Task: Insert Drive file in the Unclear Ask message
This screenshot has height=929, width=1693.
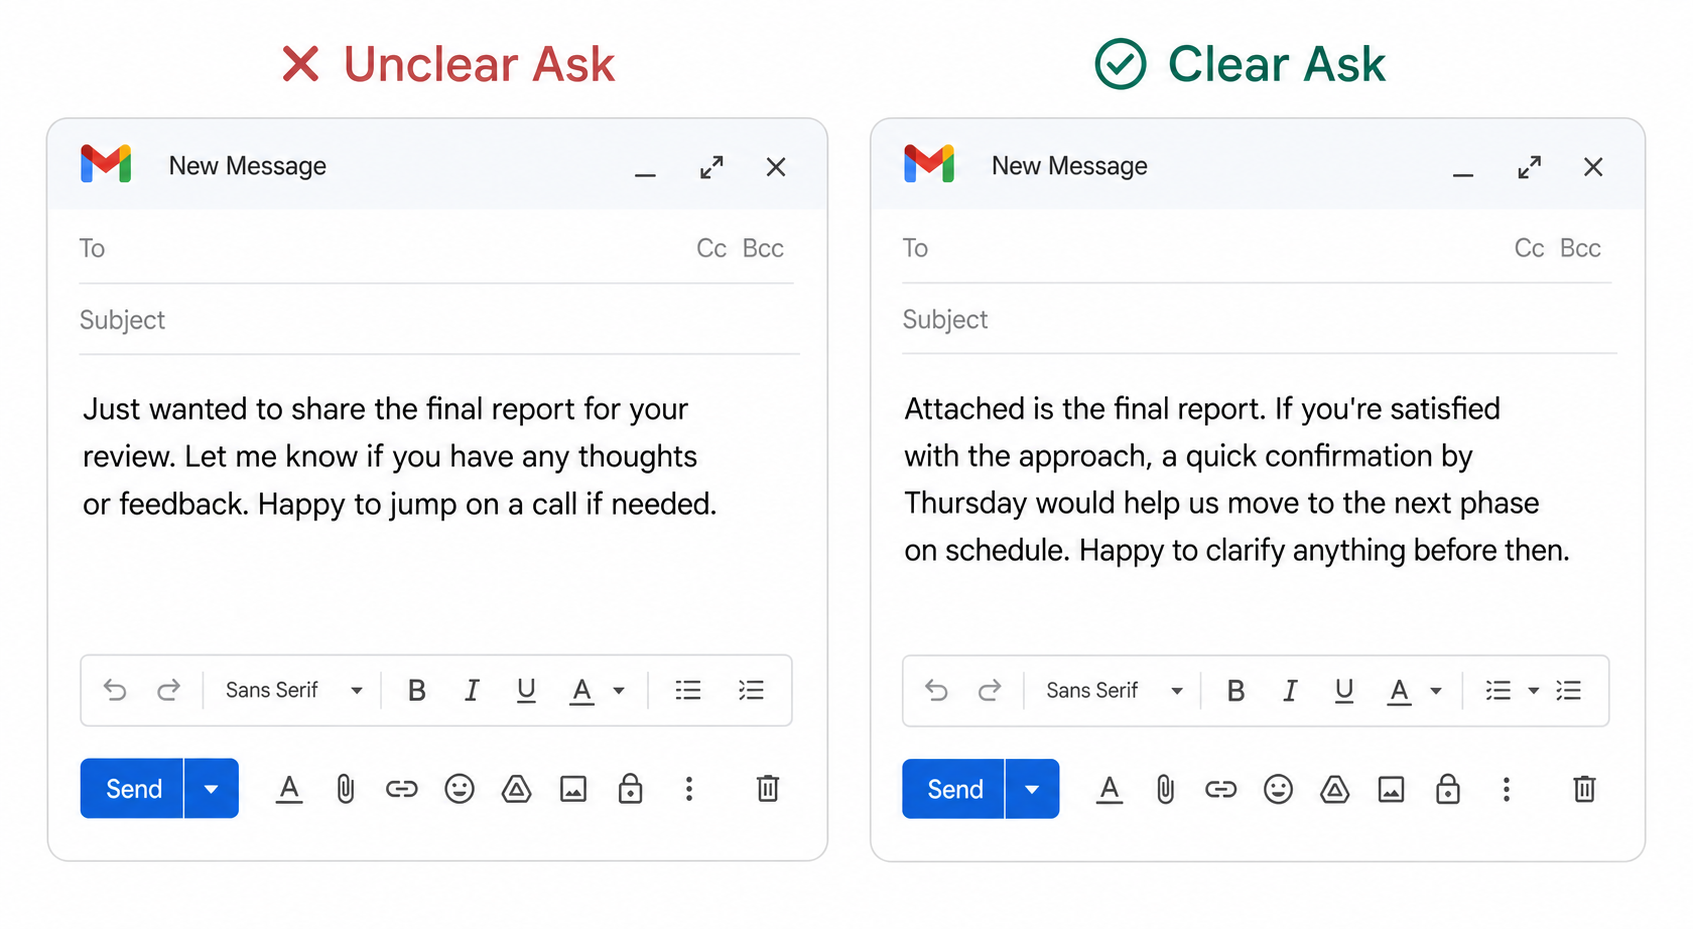Action: (x=516, y=789)
